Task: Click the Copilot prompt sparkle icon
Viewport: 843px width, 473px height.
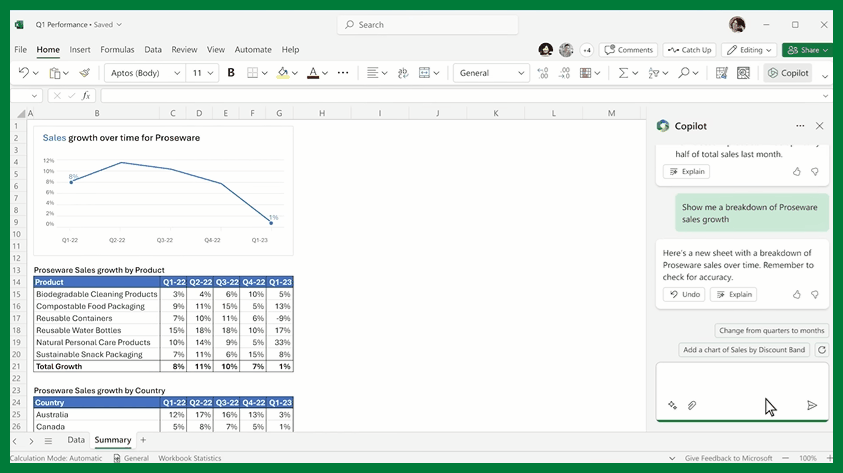Action: (x=672, y=405)
